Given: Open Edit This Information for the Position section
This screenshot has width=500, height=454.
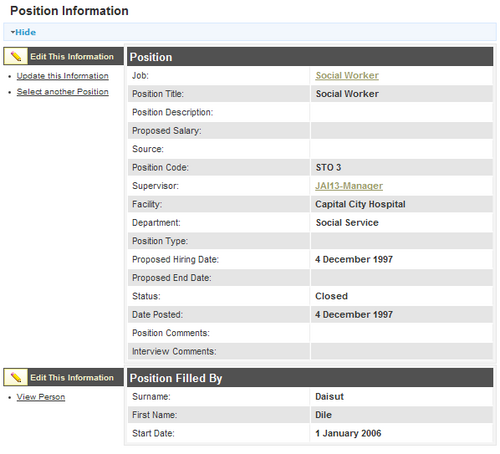Looking at the screenshot, I should (72, 56).
